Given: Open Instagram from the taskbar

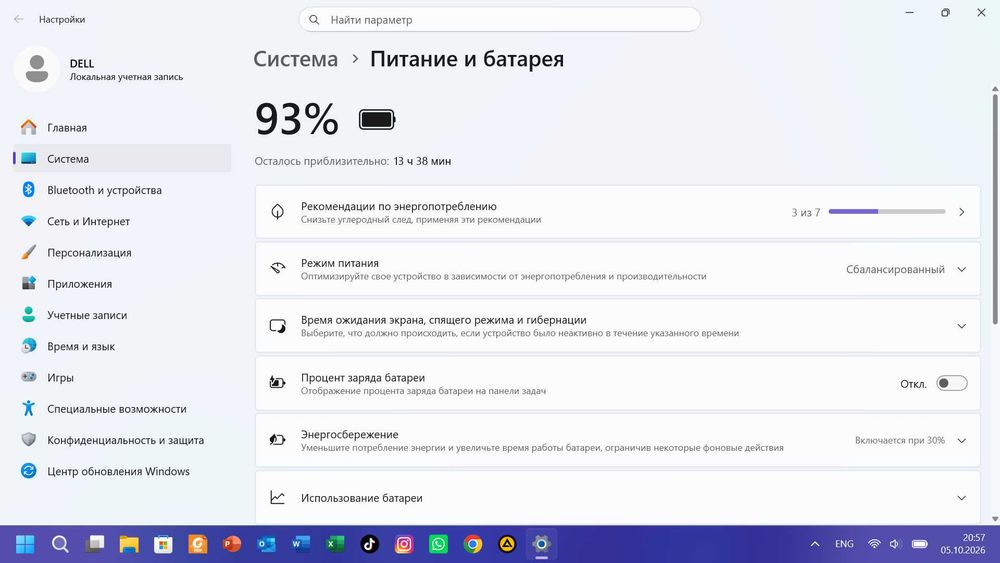Looking at the screenshot, I should coord(404,544).
